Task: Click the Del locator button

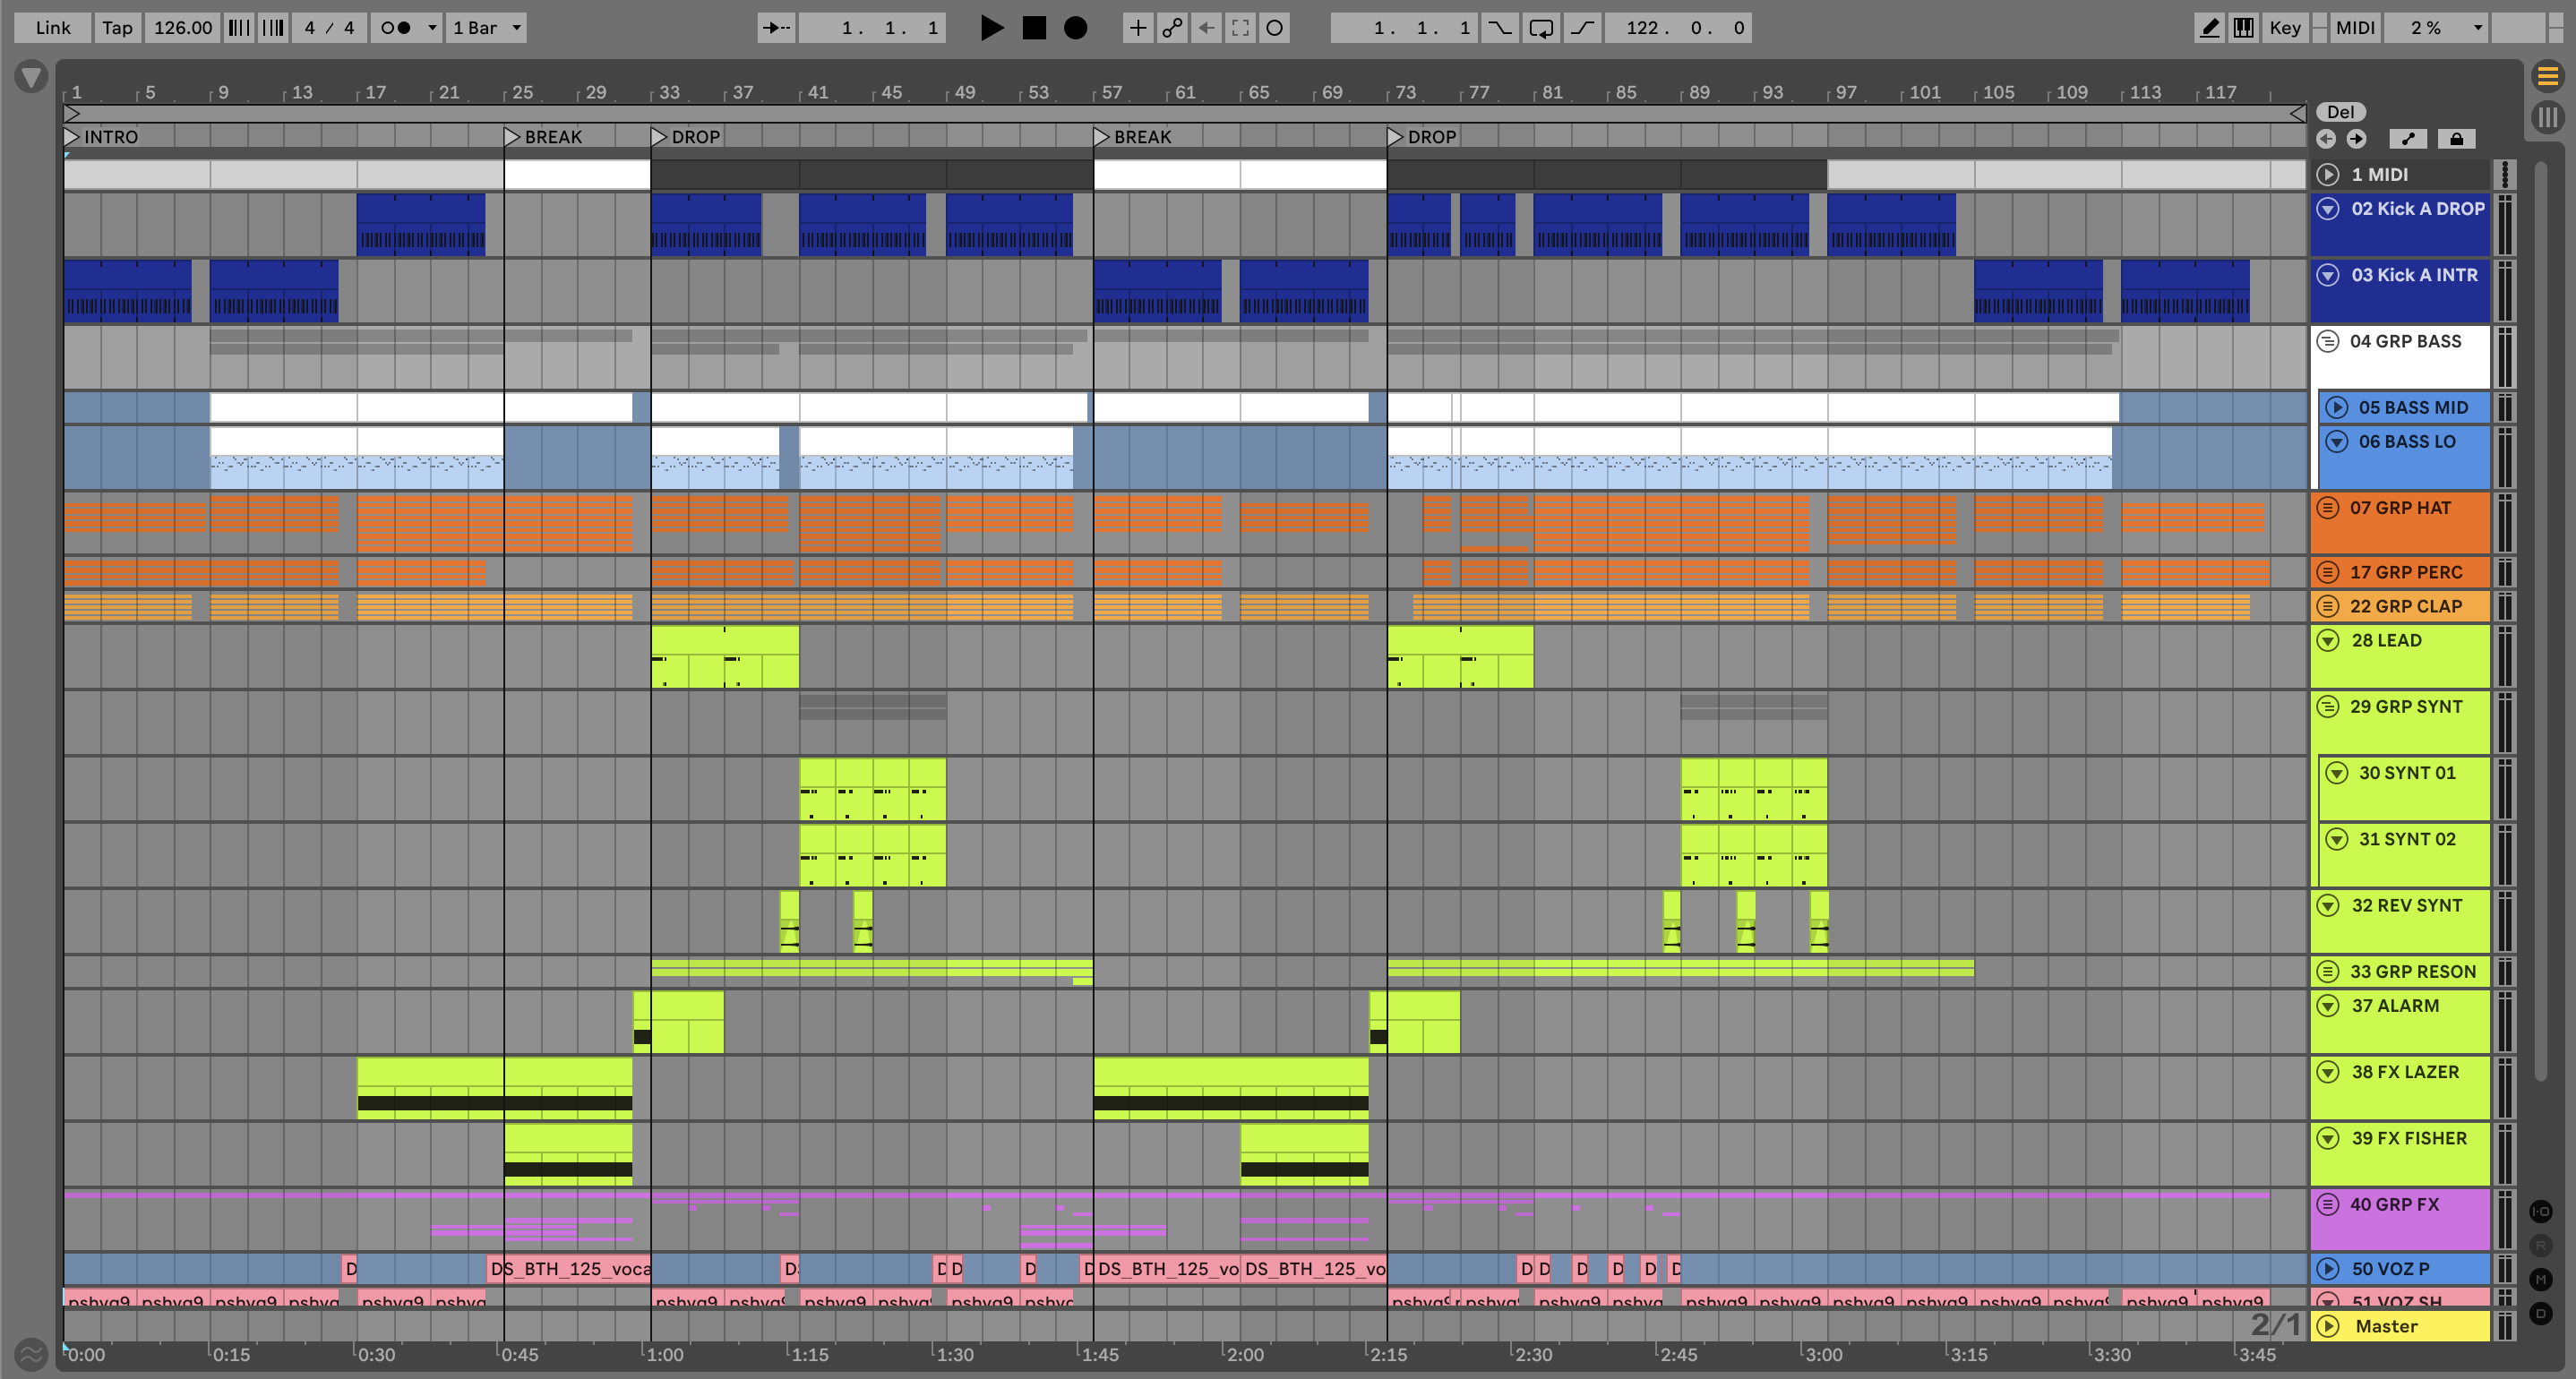Action: click(2340, 112)
